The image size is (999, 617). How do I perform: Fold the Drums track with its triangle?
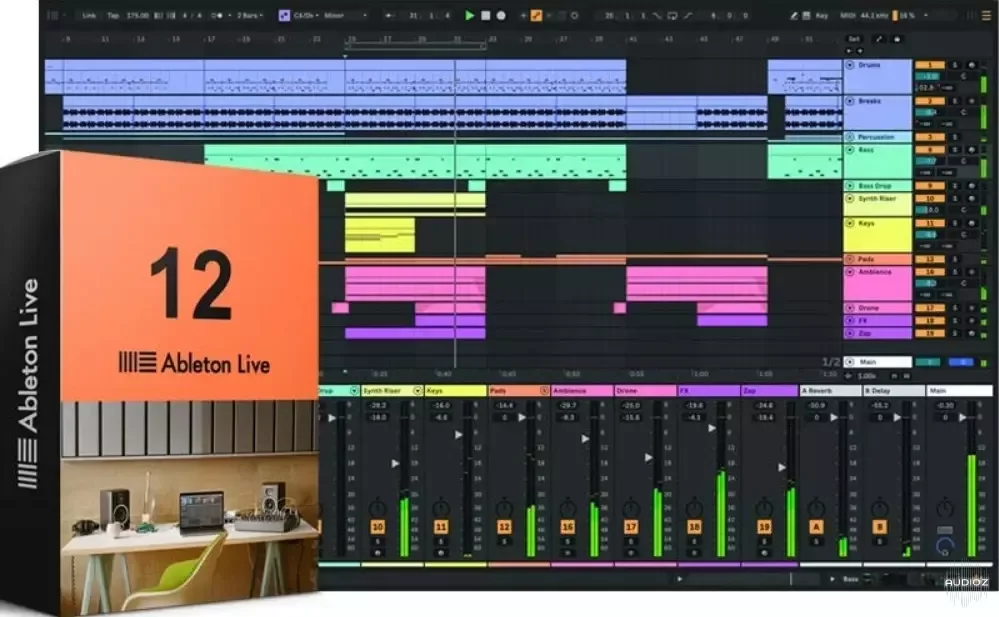850,65
